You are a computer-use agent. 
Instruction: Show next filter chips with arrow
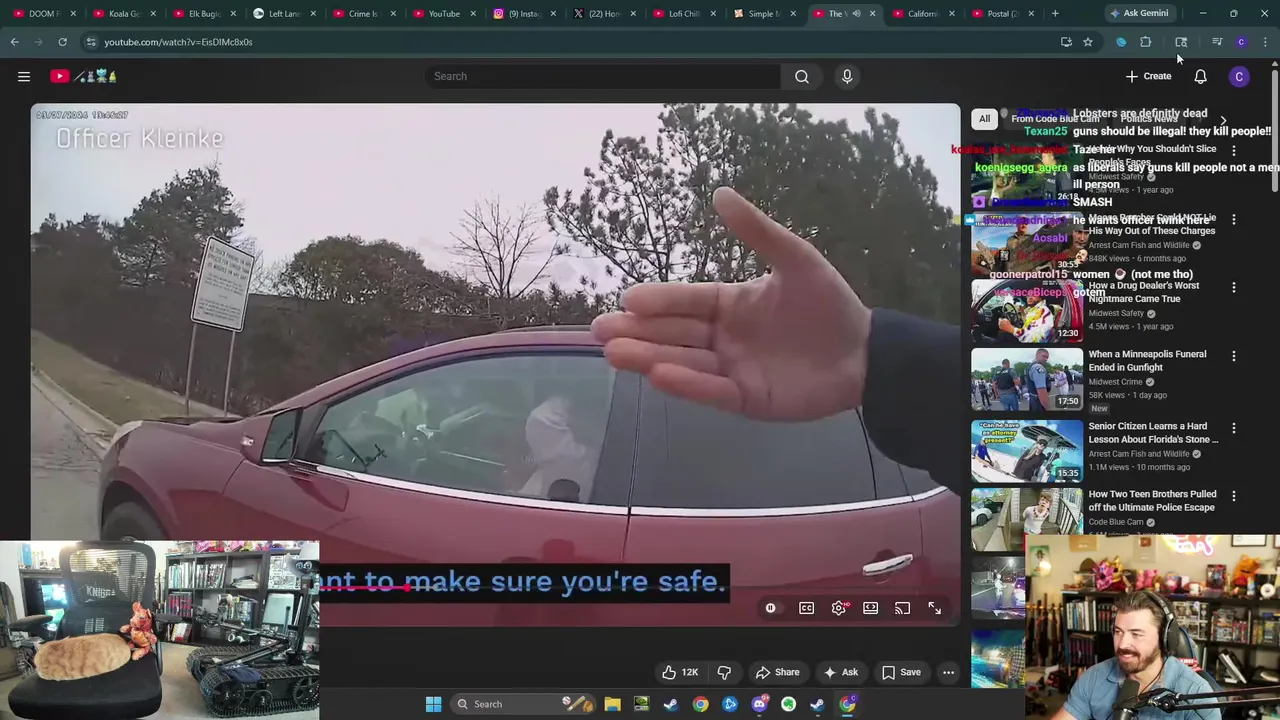[x=1223, y=120]
